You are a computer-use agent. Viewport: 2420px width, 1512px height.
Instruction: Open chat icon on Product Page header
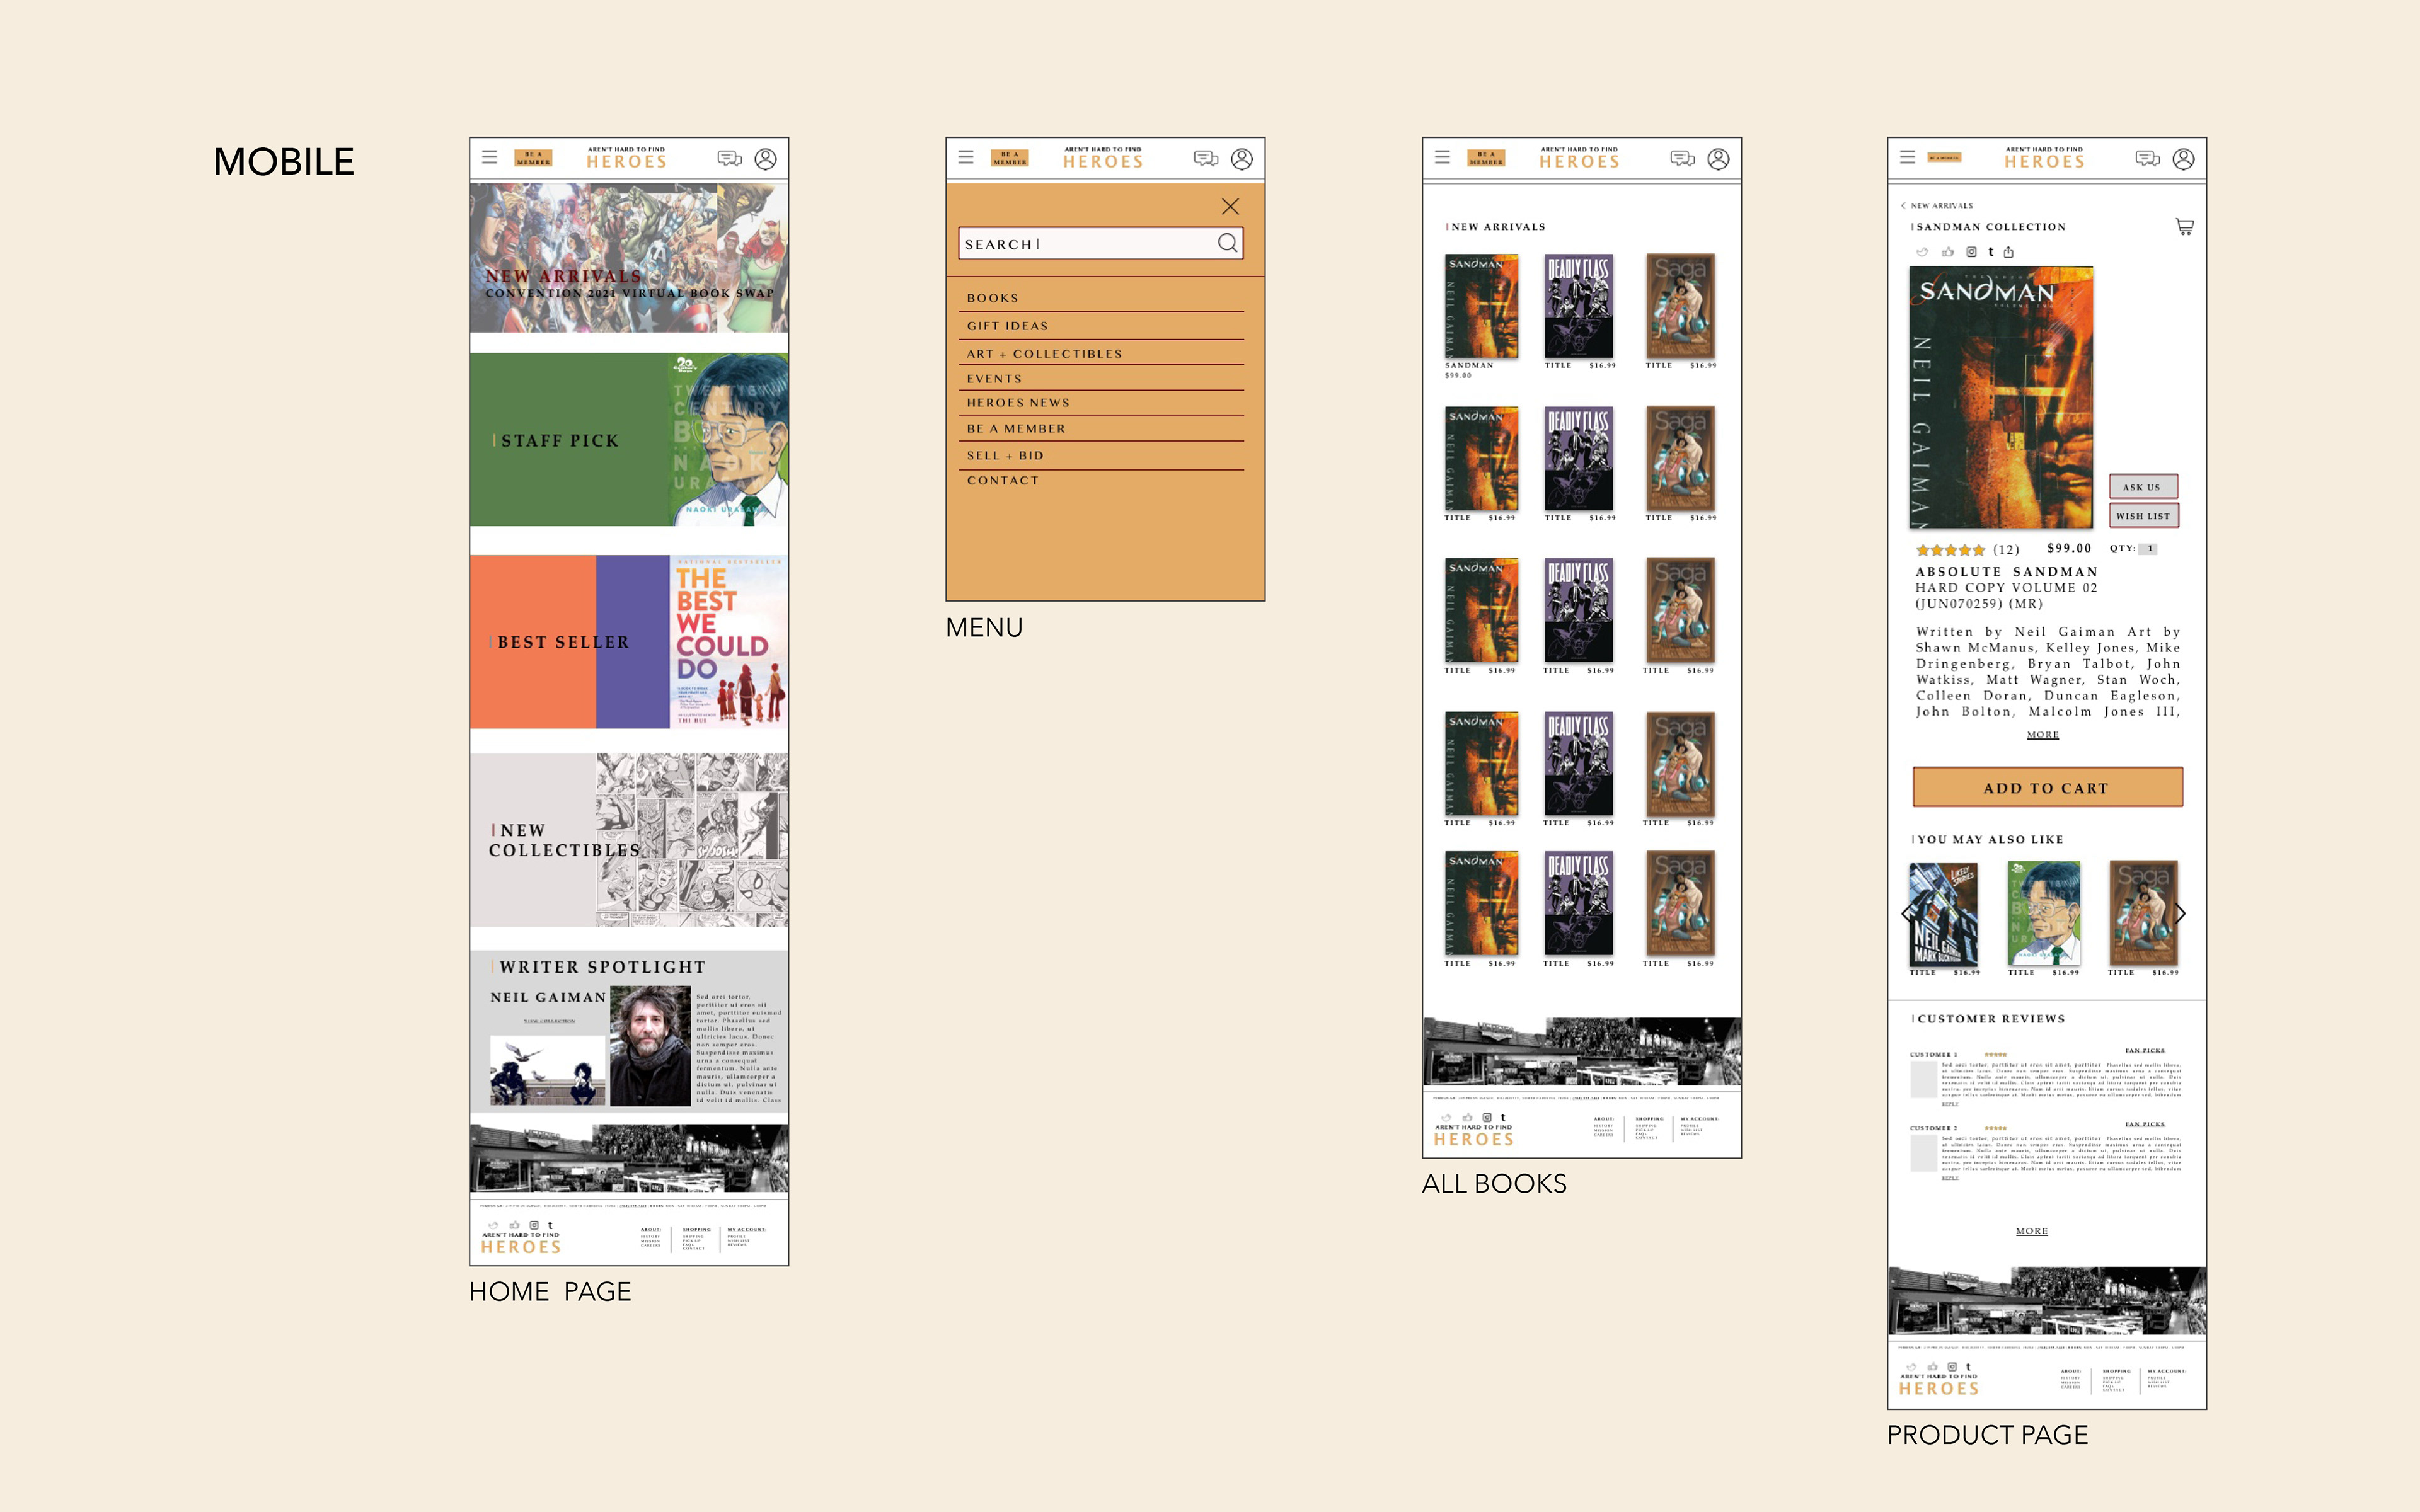(x=2147, y=158)
